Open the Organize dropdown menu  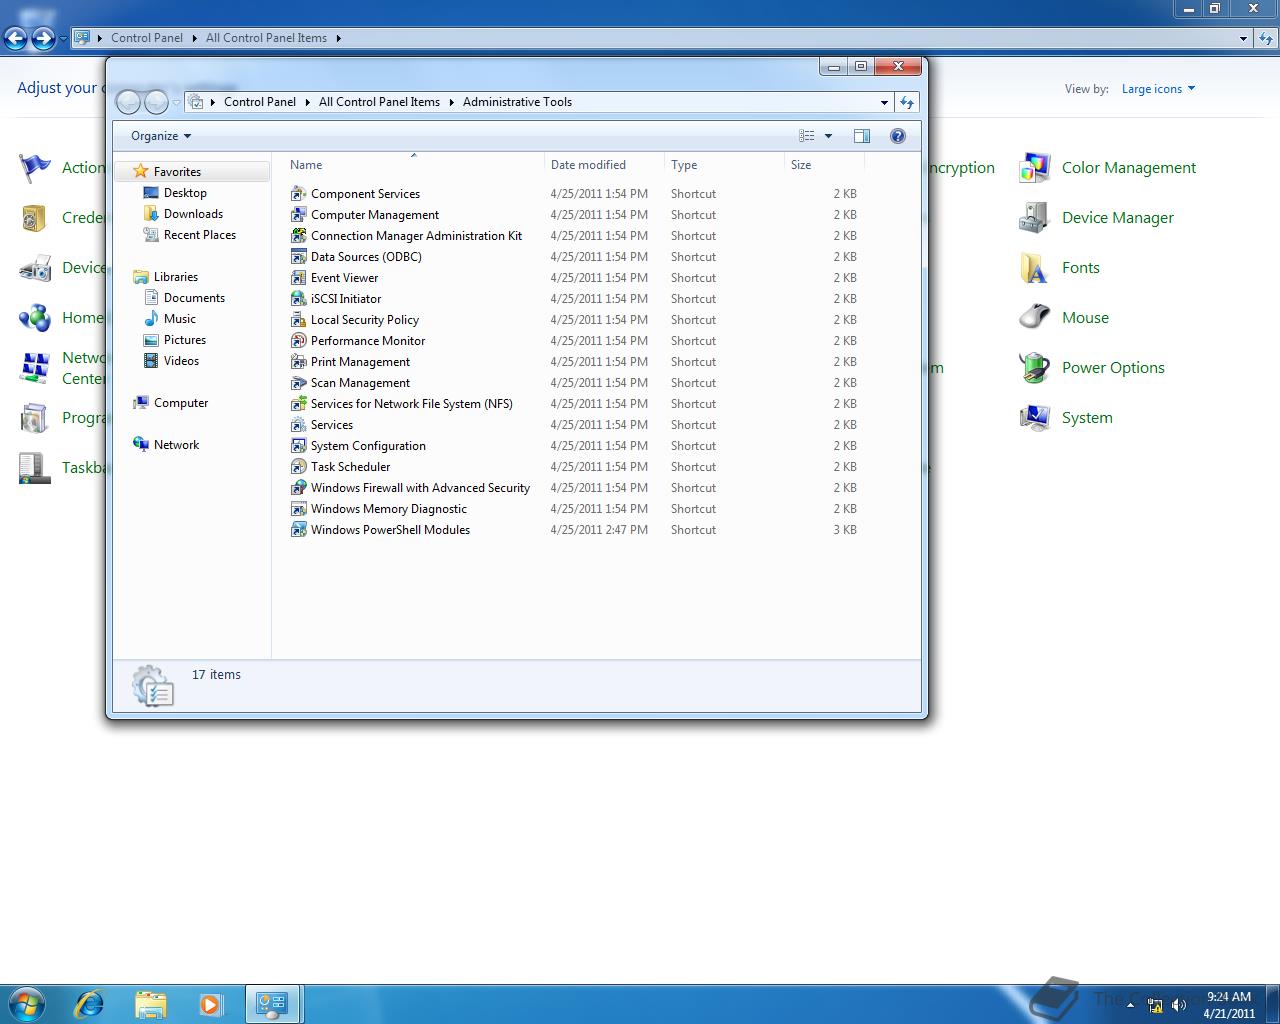[160, 136]
